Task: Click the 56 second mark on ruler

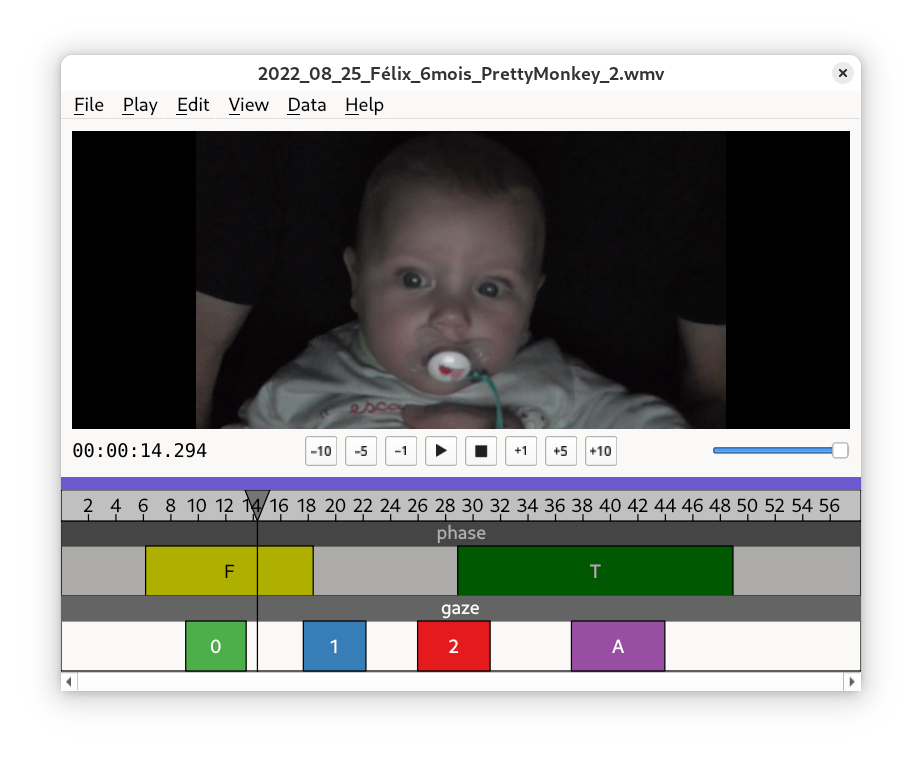Action: pos(830,506)
